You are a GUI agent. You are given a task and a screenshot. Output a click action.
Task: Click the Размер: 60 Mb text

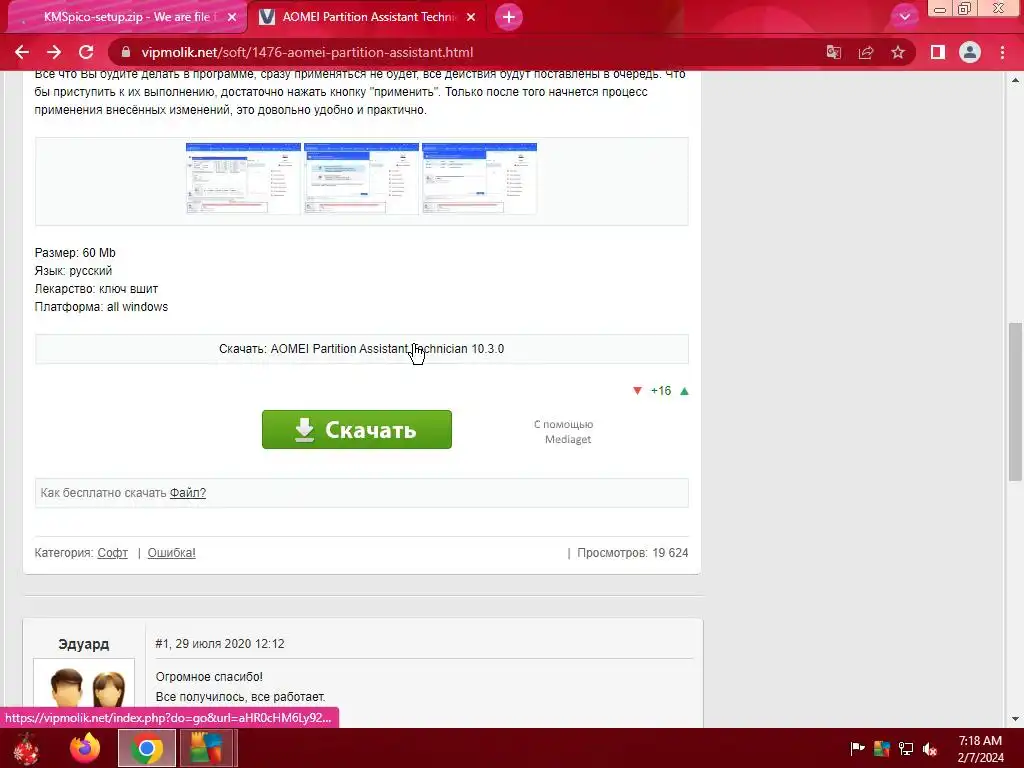tap(75, 253)
